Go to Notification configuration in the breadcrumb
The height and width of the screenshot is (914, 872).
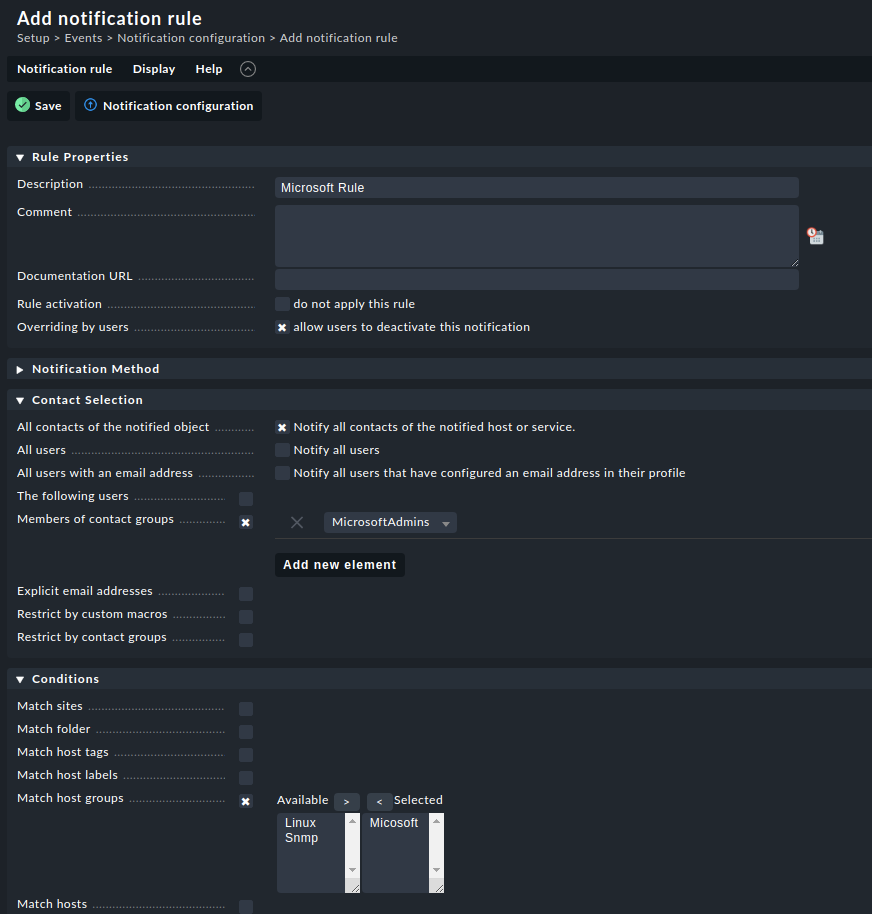191,38
